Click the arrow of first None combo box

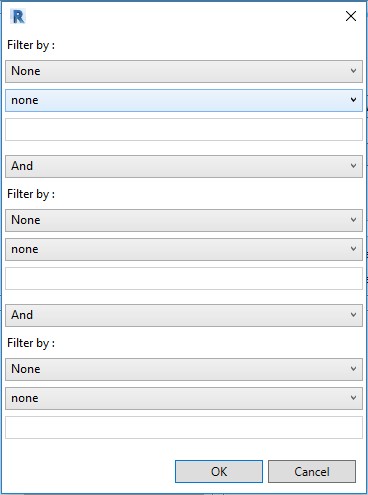click(x=353, y=71)
